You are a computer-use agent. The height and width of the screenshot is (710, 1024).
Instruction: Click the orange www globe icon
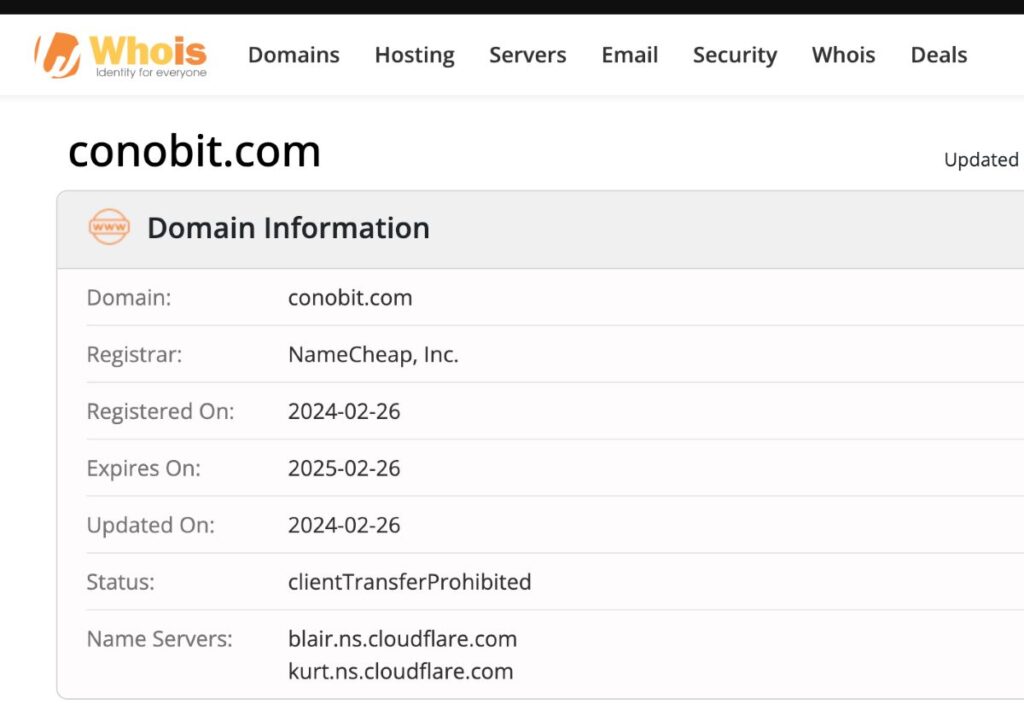(x=109, y=228)
